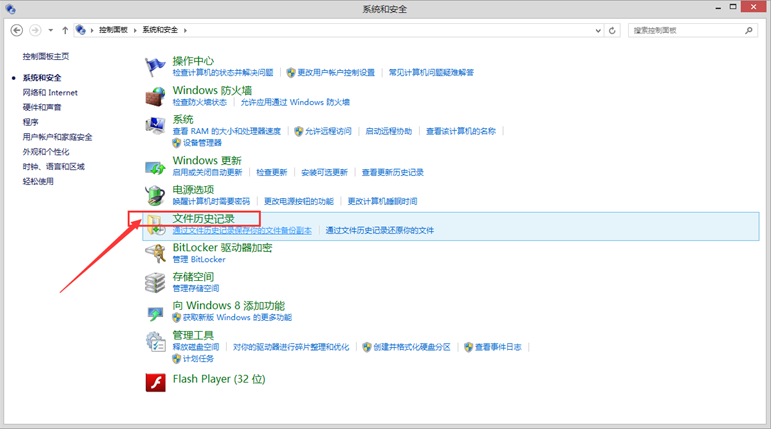Open the Storage Spaces drives icon
Image resolution: width=771 pixels, height=430 pixels.
pos(155,283)
